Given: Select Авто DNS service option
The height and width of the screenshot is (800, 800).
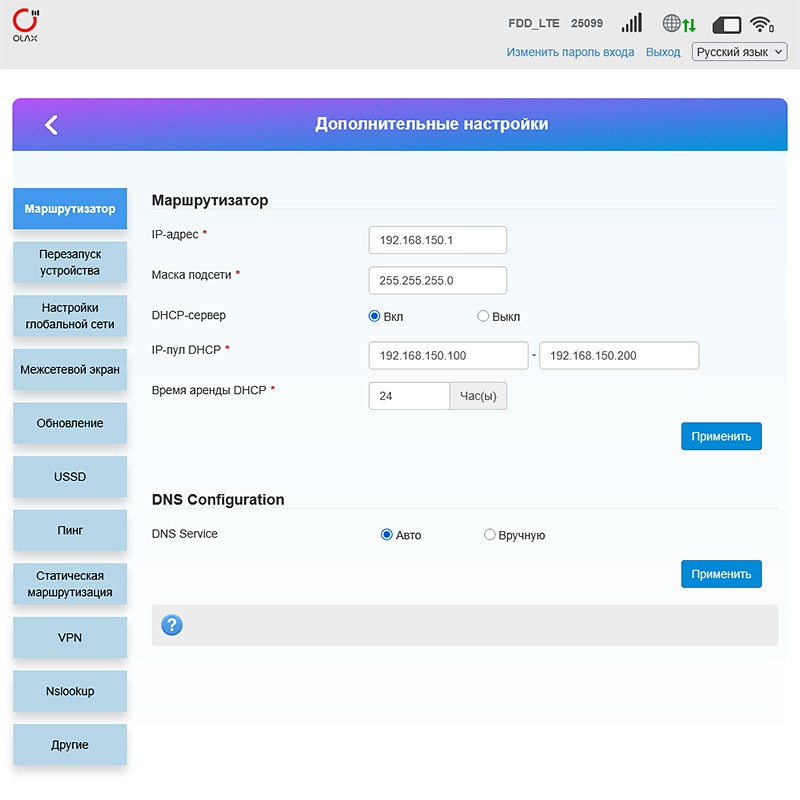Looking at the screenshot, I should tap(387, 535).
